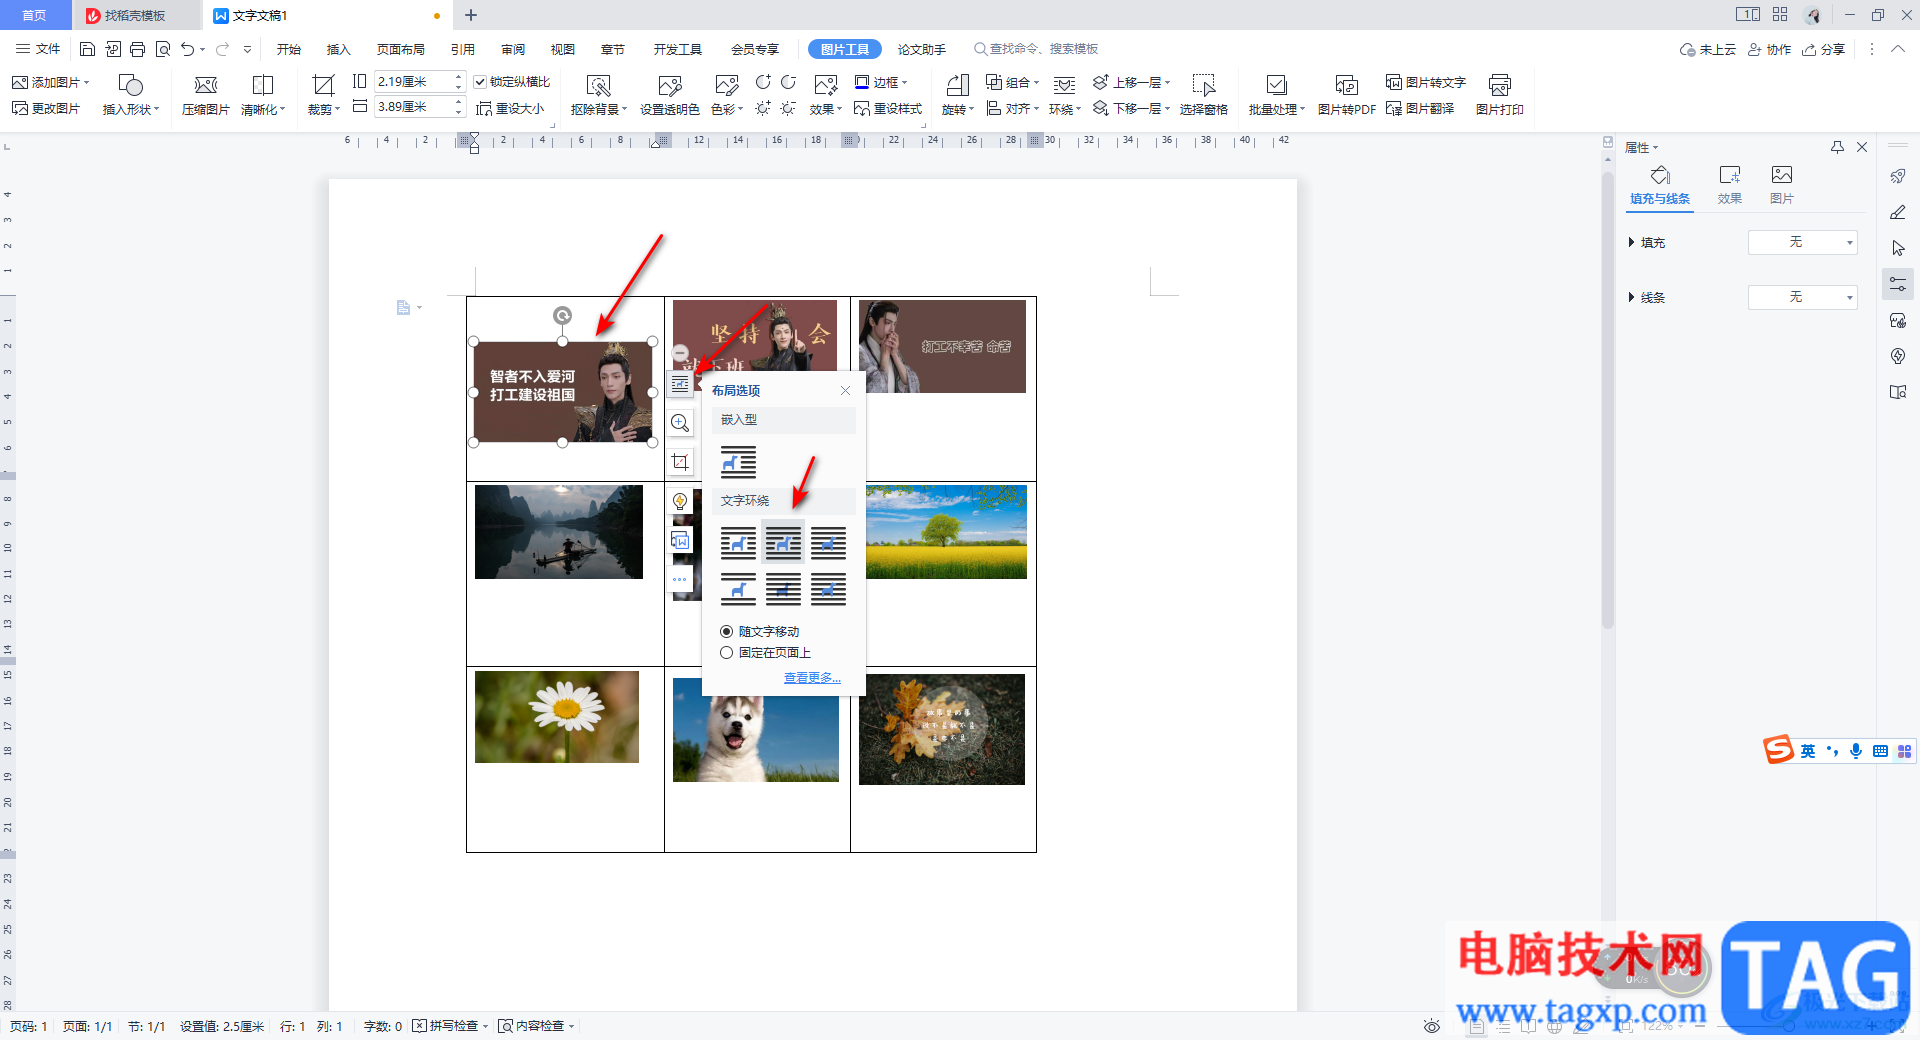The width and height of the screenshot is (1920, 1040).
Task: Click the 重设样式 reset style button
Action: coord(888,108)
